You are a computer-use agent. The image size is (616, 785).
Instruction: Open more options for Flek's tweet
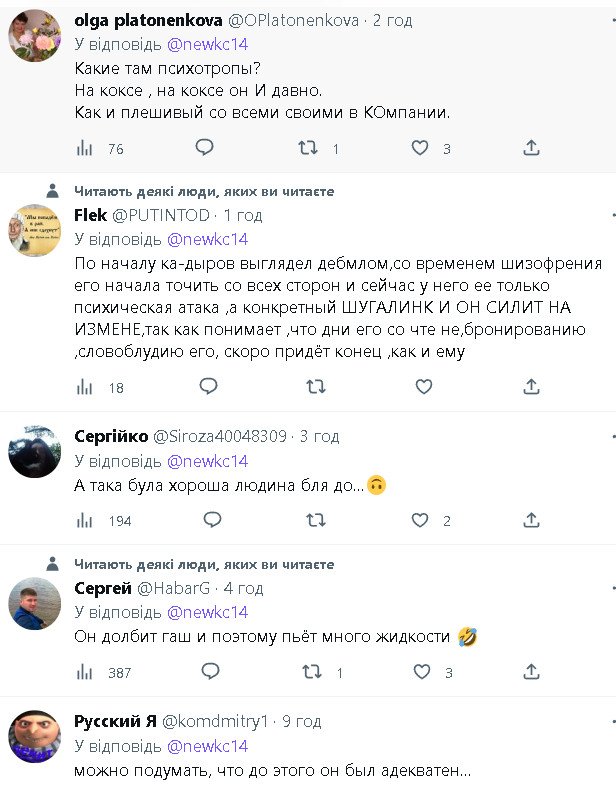click(611, 215)
